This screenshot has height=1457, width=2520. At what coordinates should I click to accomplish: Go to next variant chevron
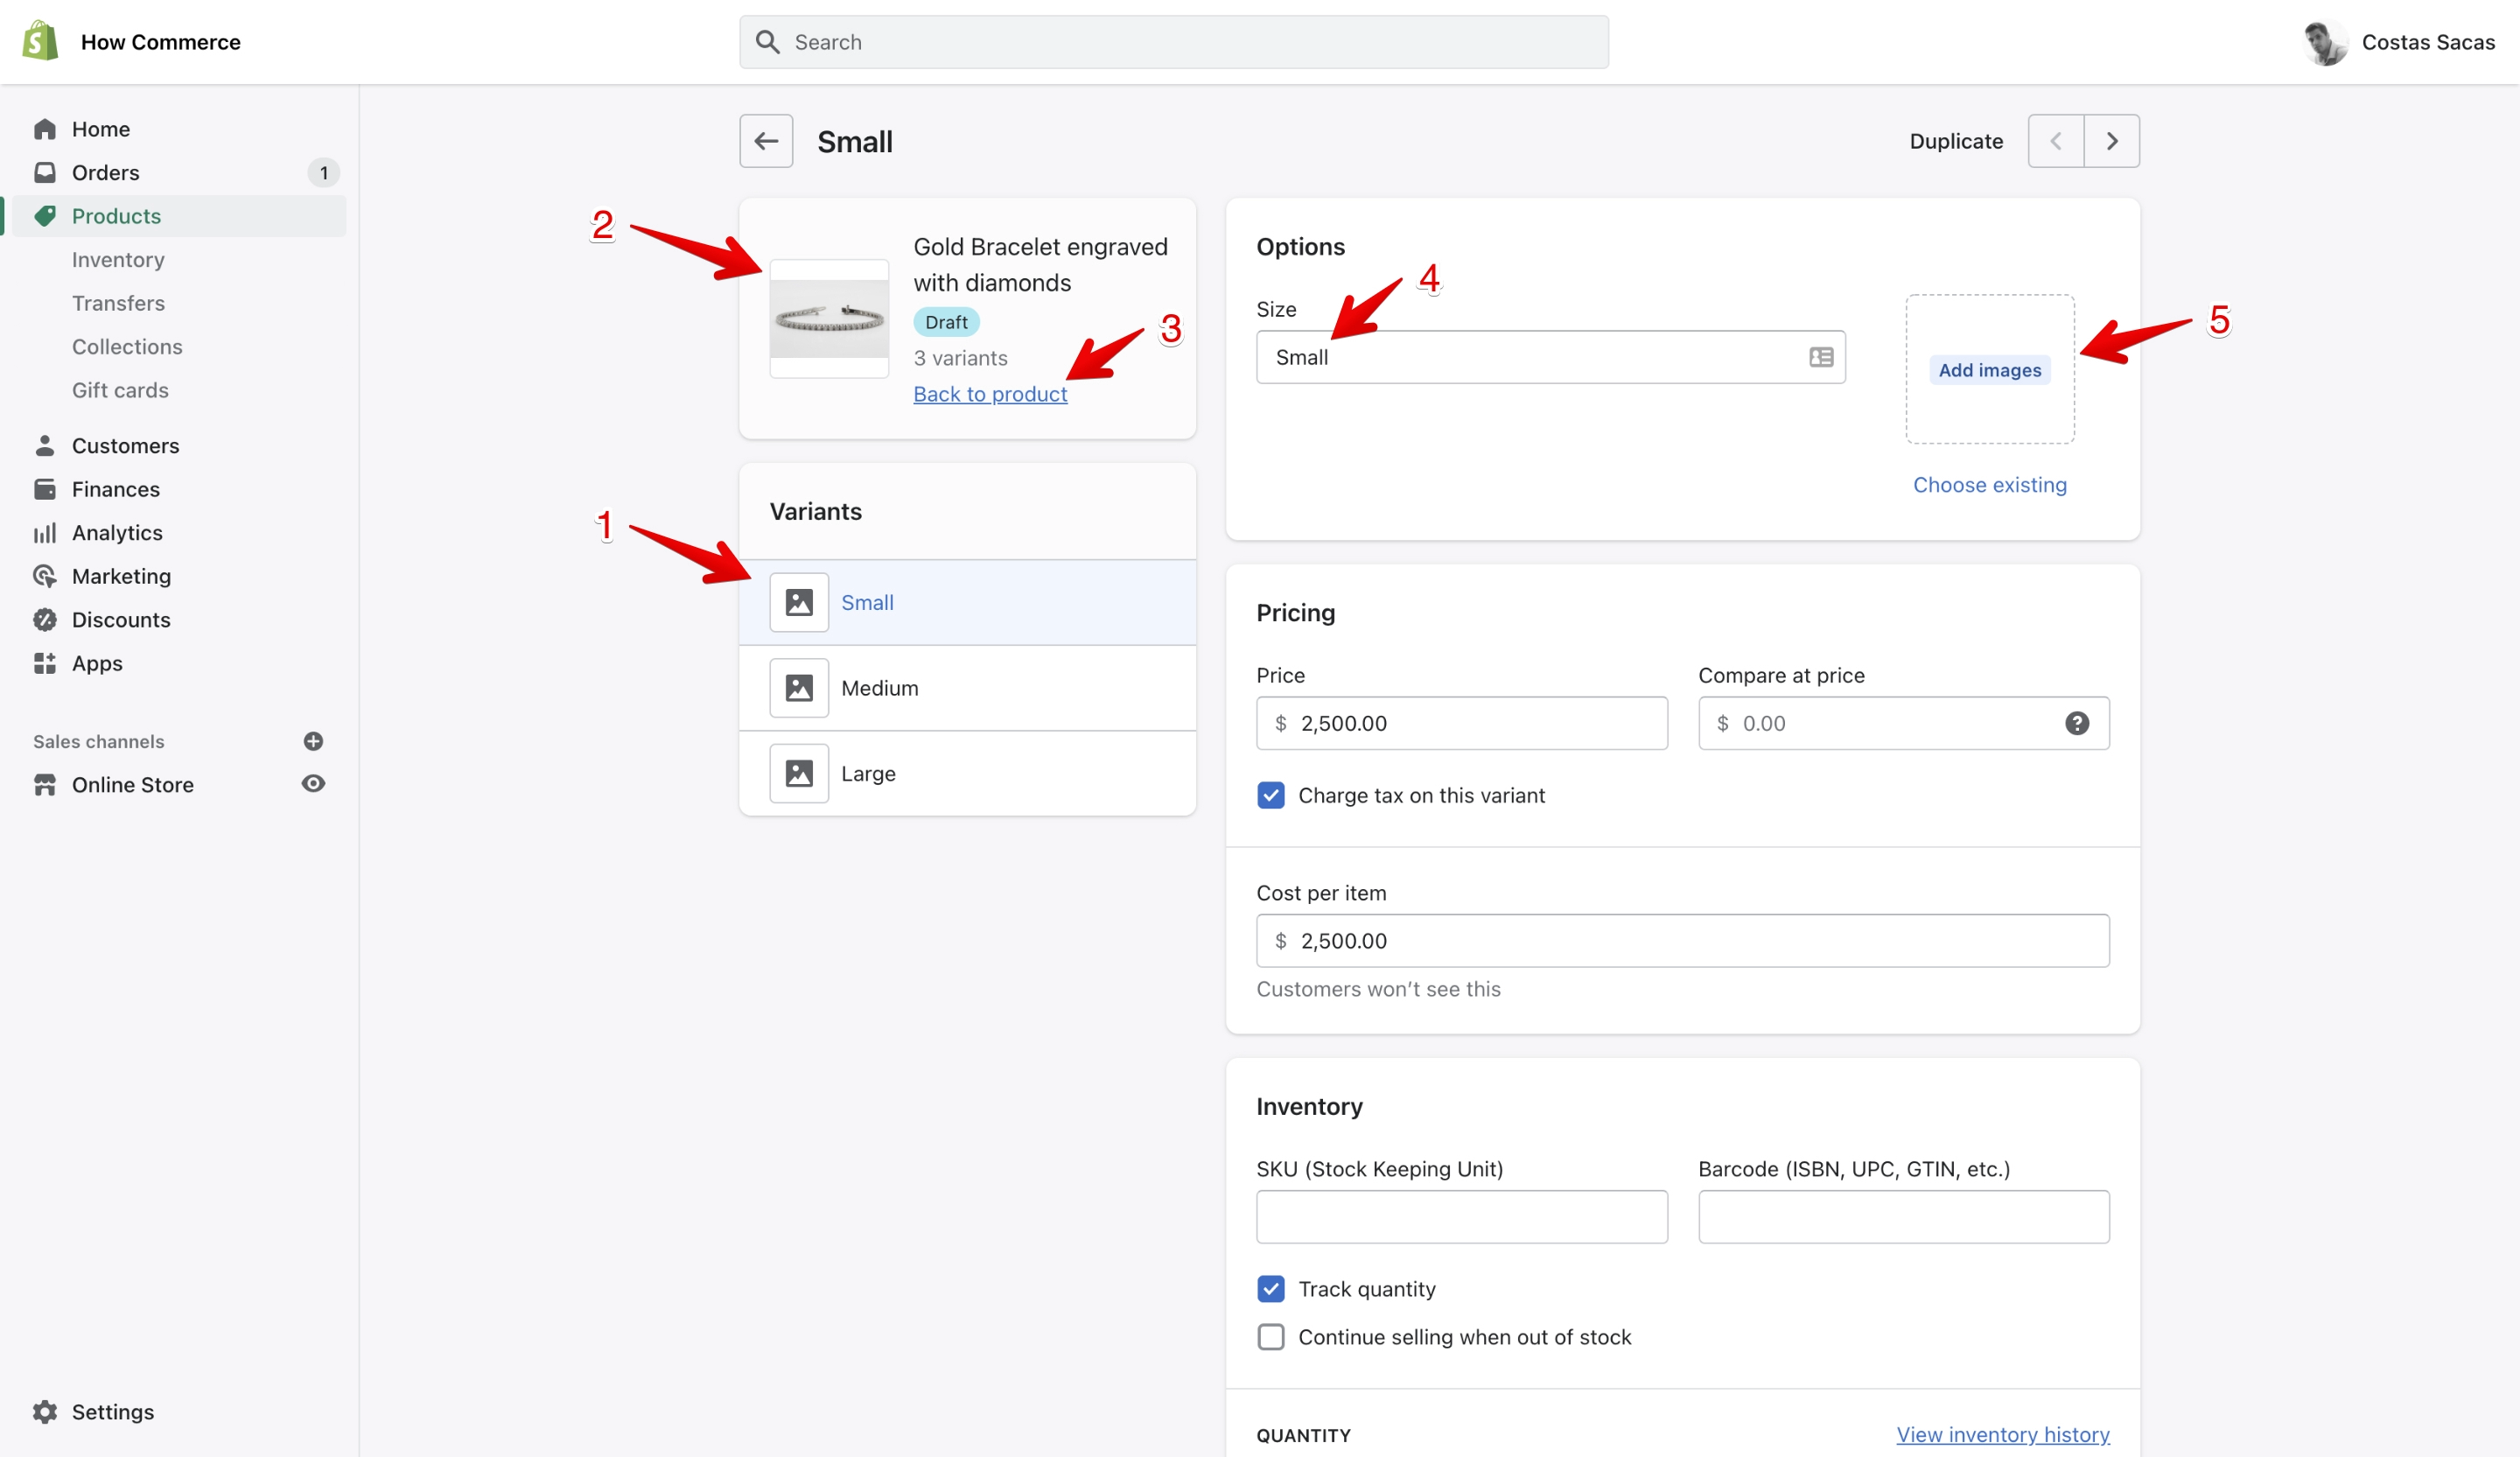2112,141
